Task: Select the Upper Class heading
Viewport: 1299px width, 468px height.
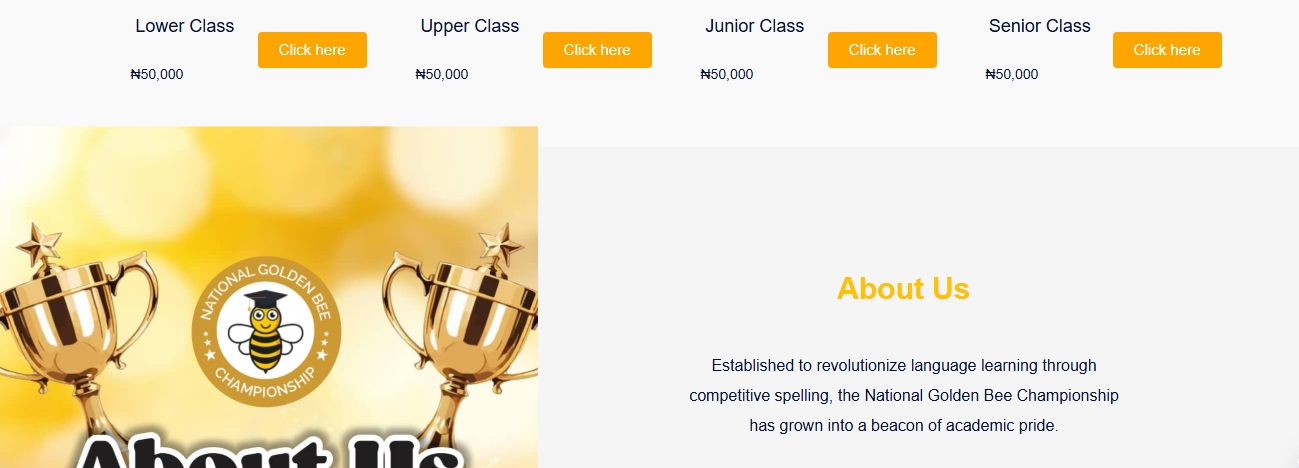Action: point(470,26)
